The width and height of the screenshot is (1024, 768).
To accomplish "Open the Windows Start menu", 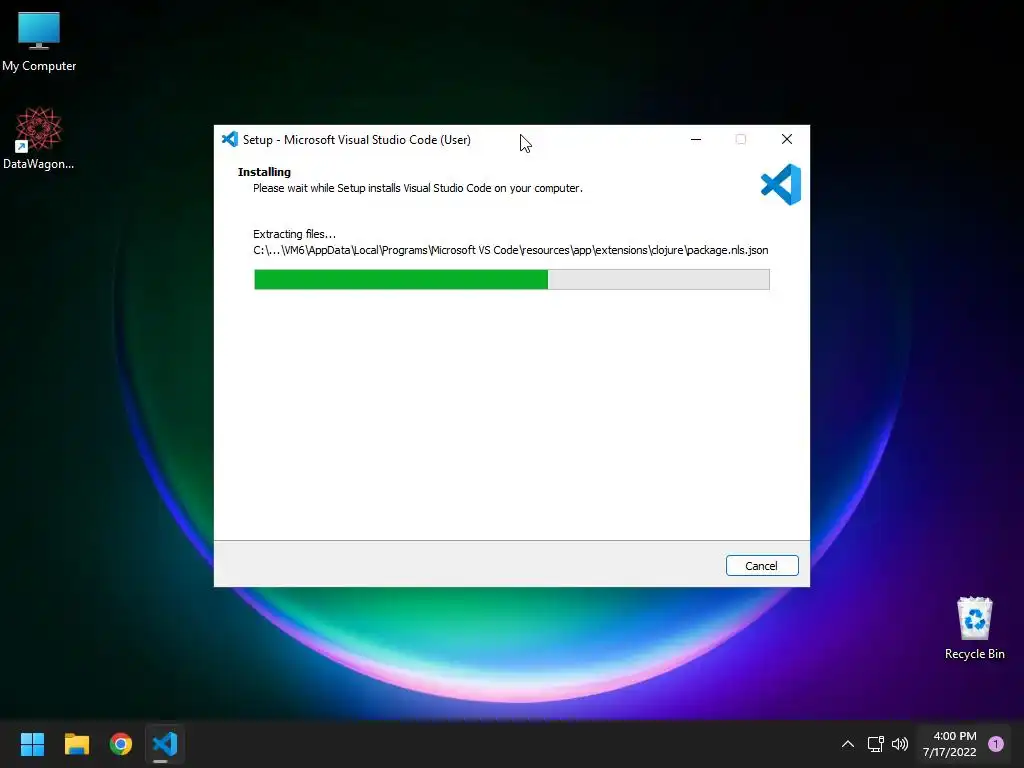I will [x=33, y=744].
